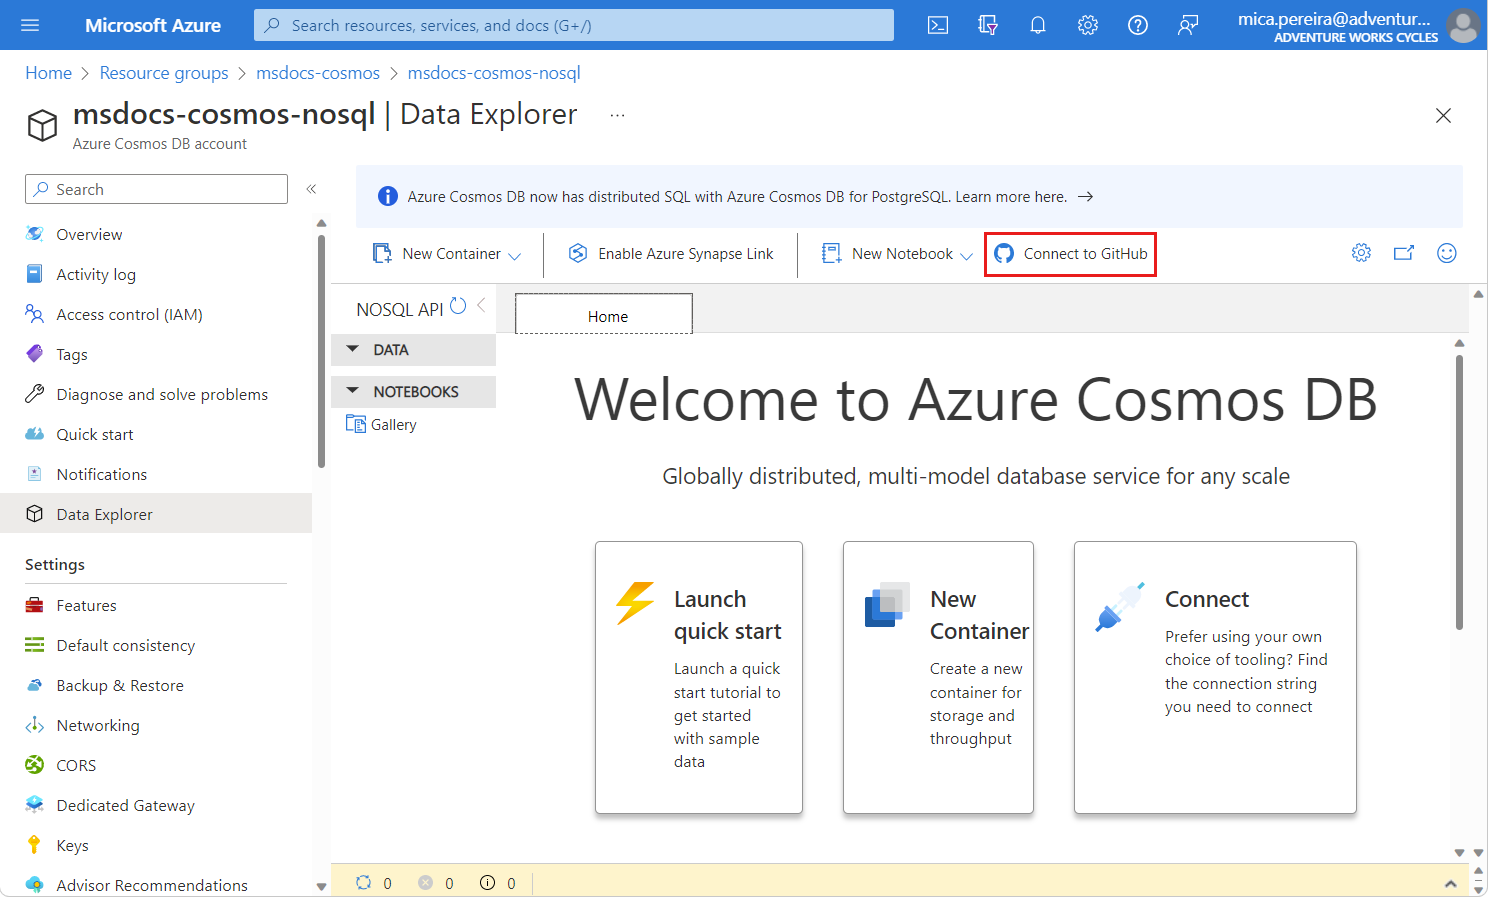This screenshot has height=897, width=1488.
Task: Click the info count status icon
Action: [487, 882]
